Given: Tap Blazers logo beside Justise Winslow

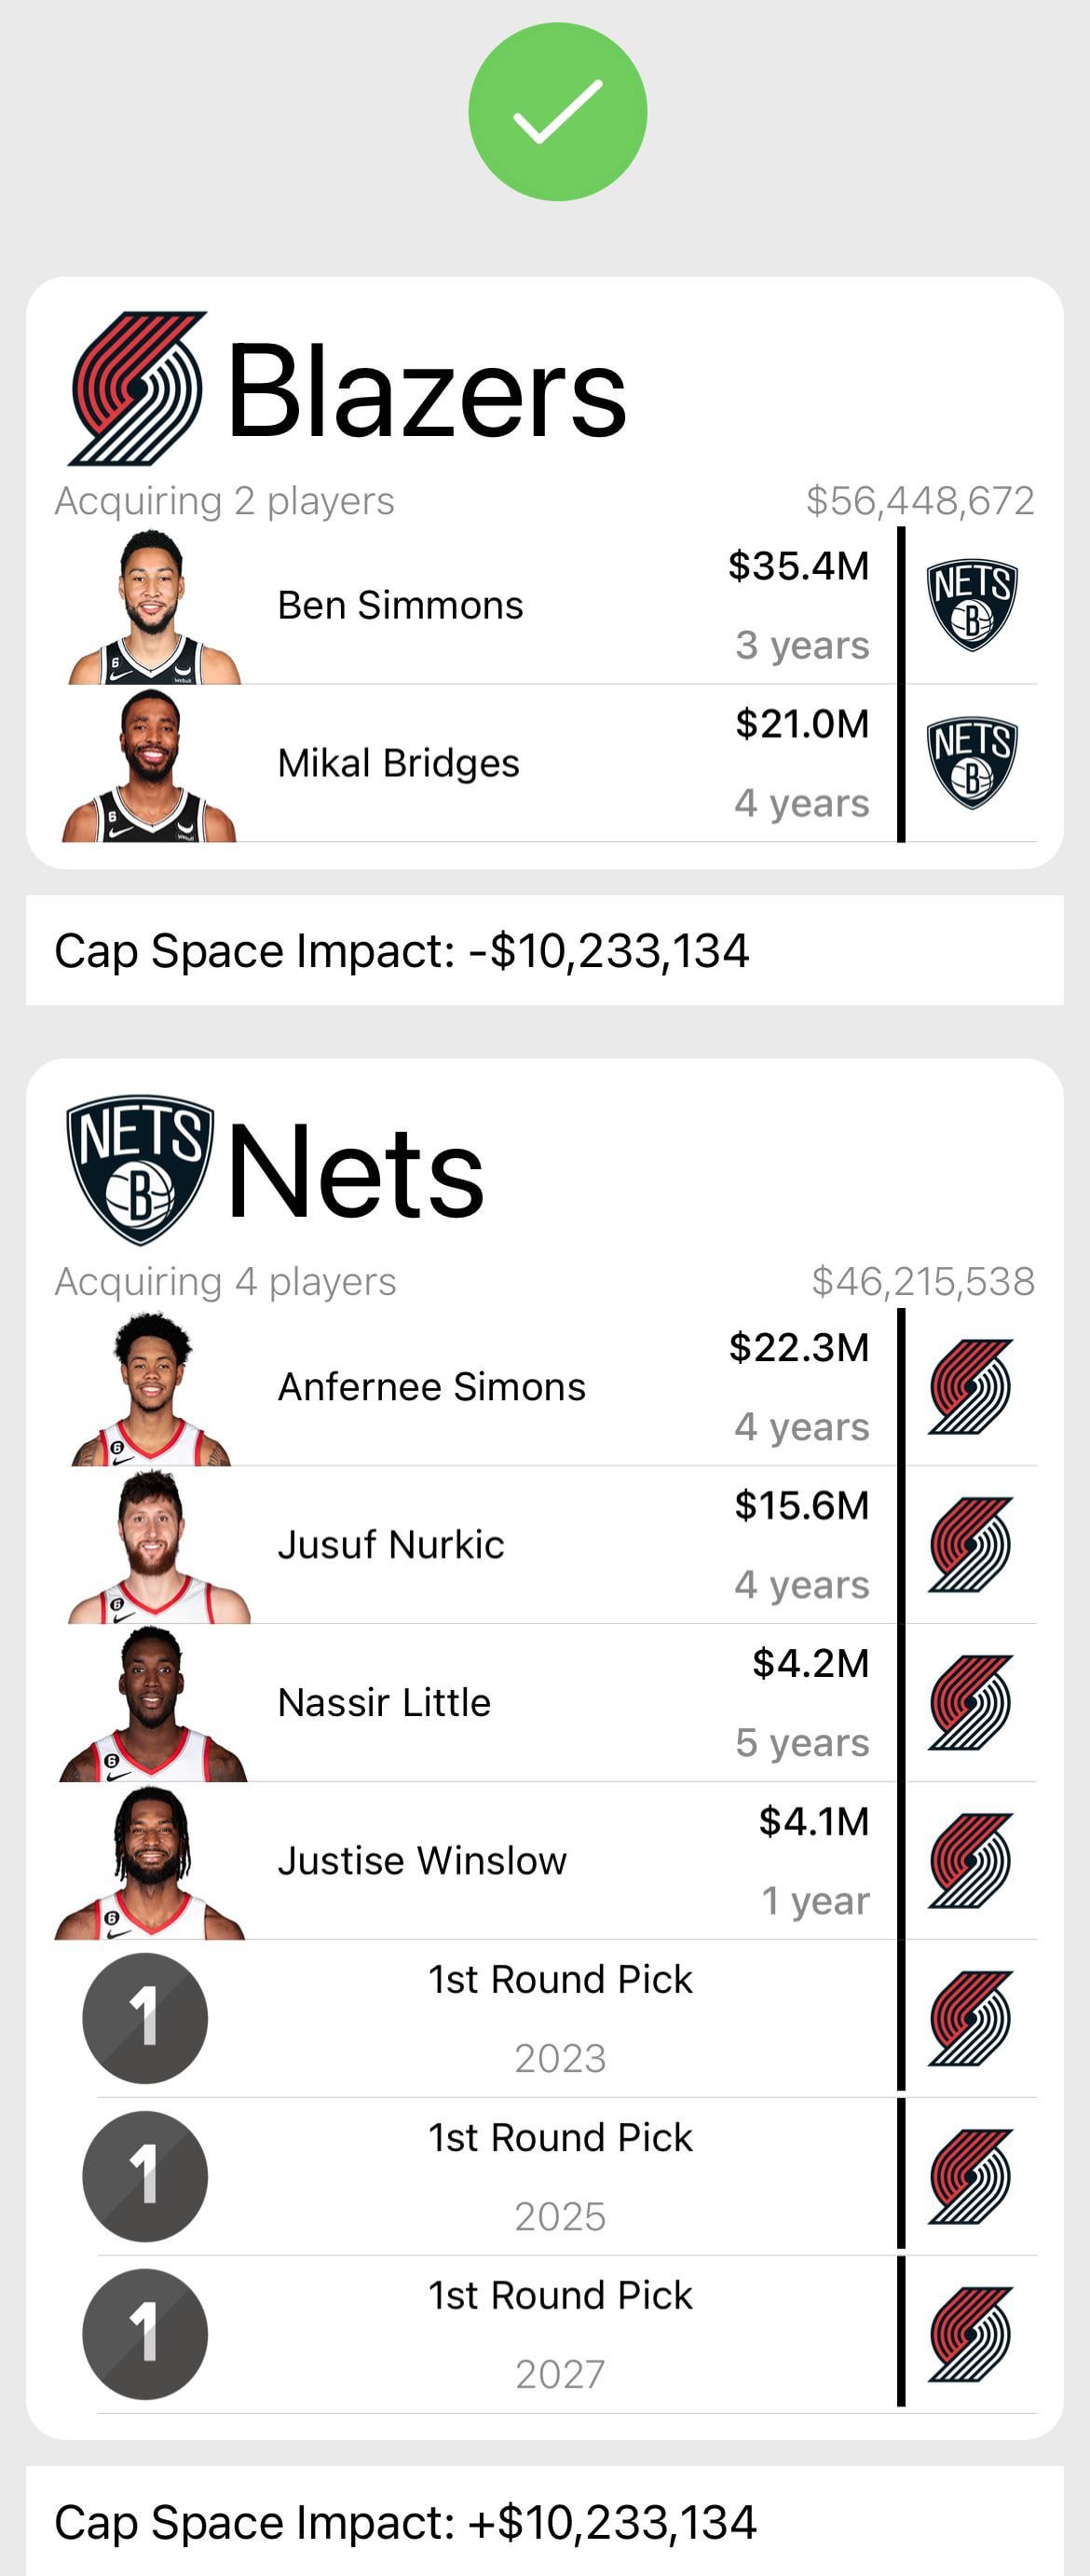Looking at the screenshot, I should point(970,1860).
